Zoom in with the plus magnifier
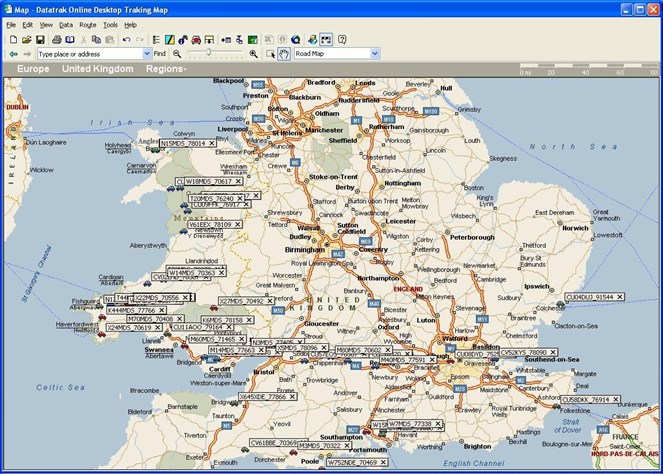Screen dimensions: 663x474 point(253,54)
